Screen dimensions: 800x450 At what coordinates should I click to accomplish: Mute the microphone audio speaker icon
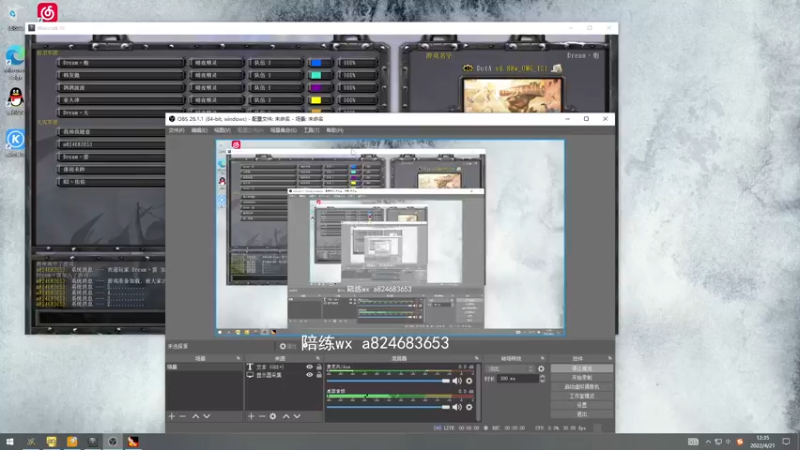[x=457, y=381]
